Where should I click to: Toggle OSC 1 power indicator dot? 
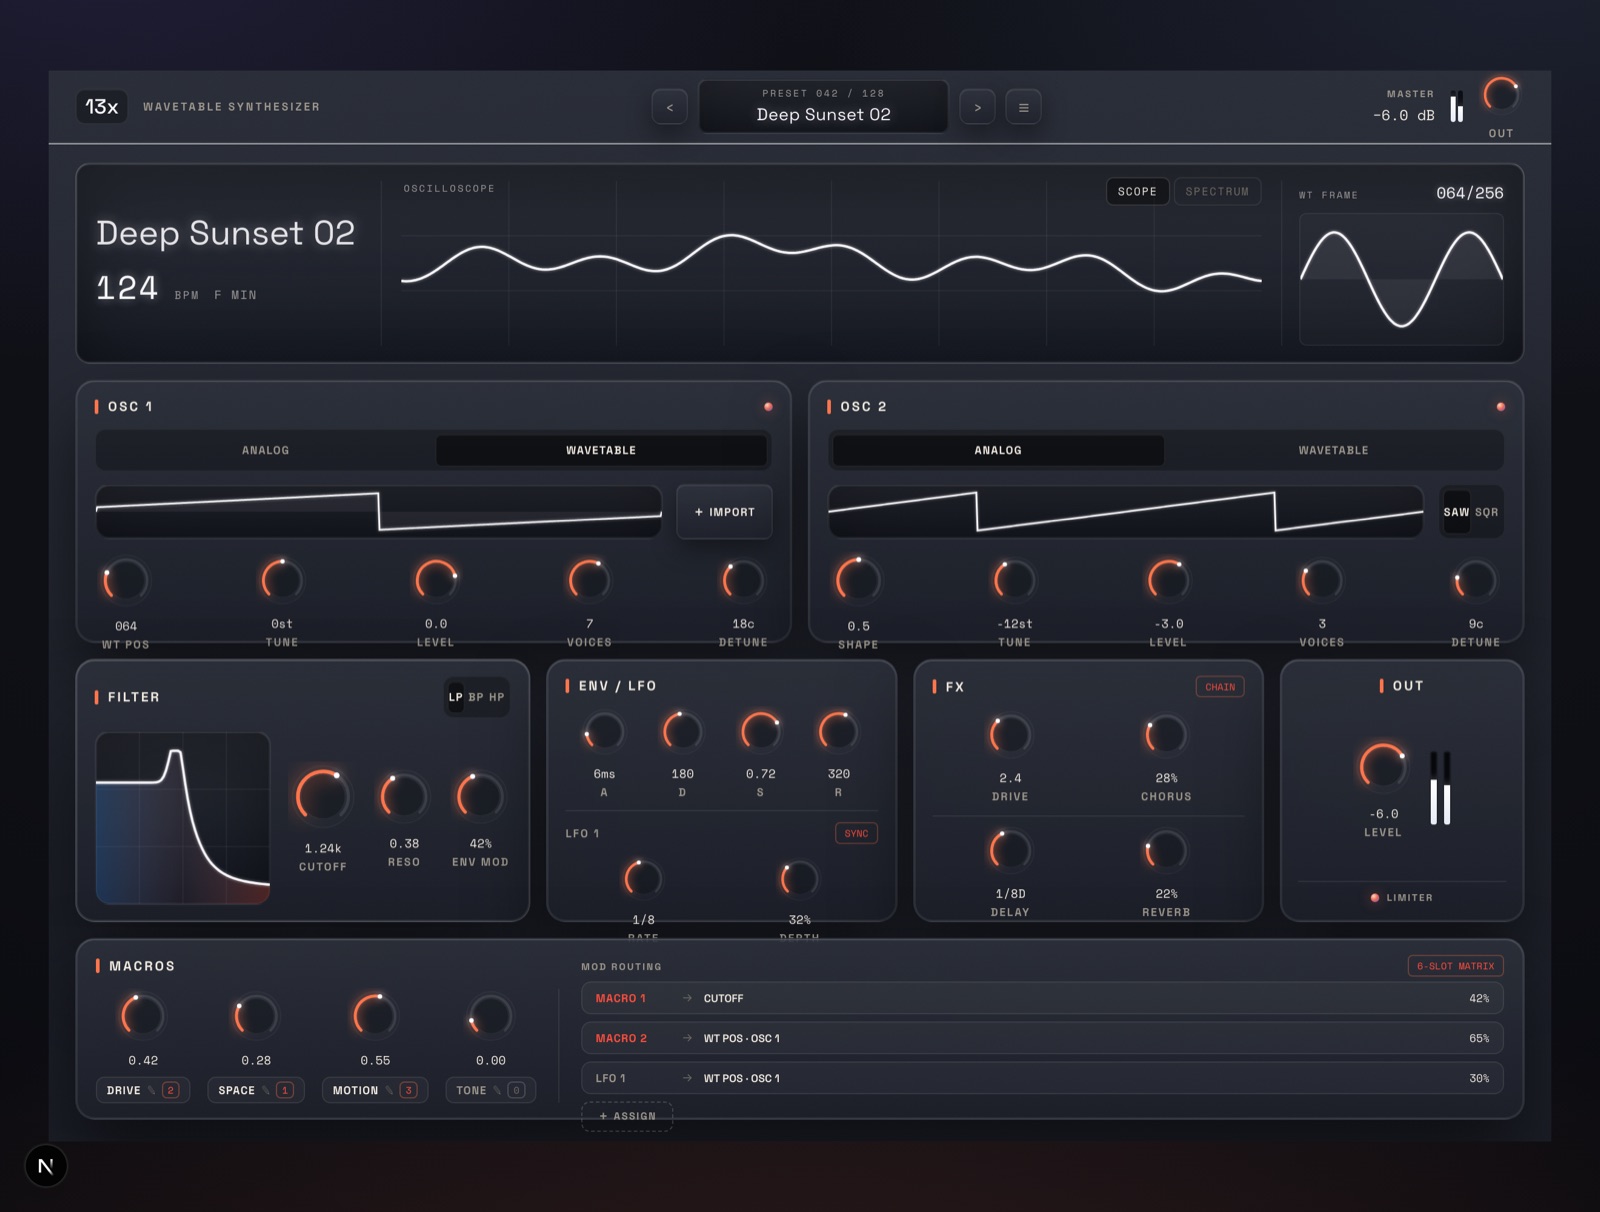pos(768,407)
